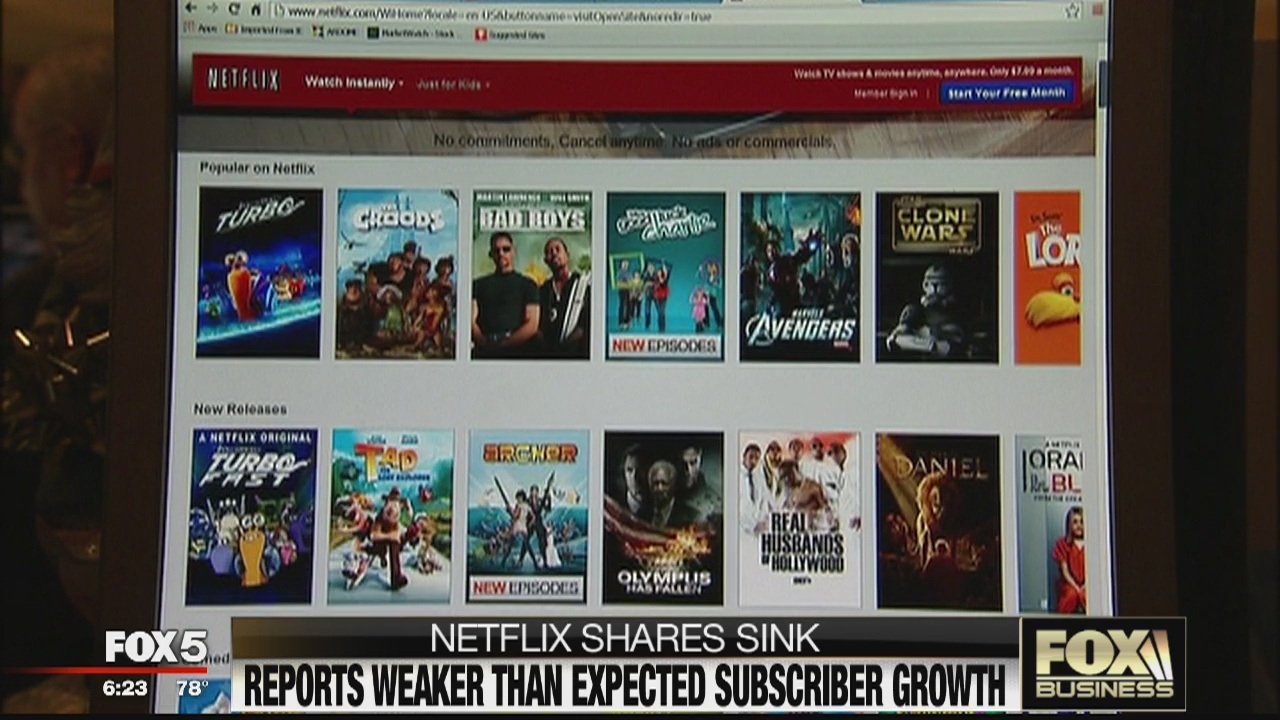Expand the Just for Kids menu
Screen dimensions: 1280x720
(452, 85)
